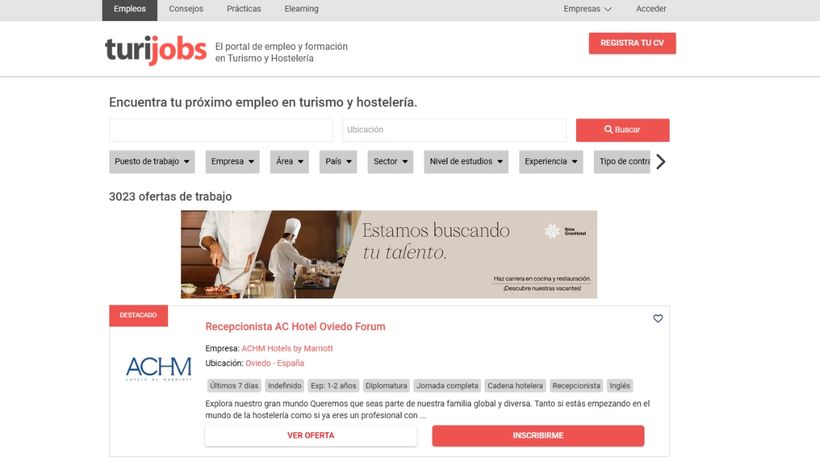The image size is (820, 461).
Task: Open the Puesto de trabajo dropdown
Action: [x=152, y=162]
